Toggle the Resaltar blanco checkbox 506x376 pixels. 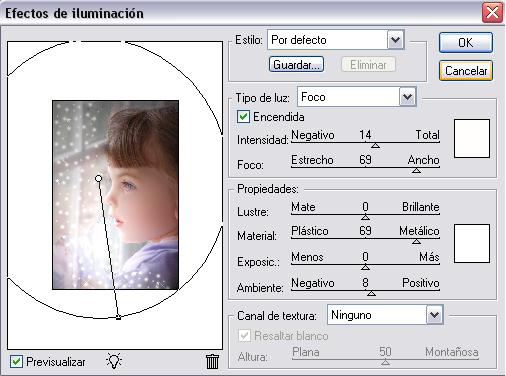(244, 336)
